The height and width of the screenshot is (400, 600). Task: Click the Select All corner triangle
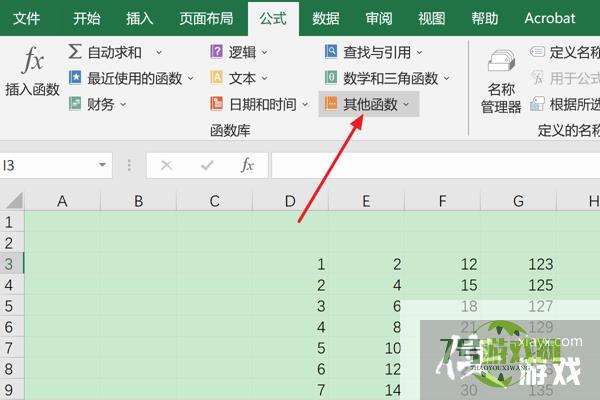[15, 201]
